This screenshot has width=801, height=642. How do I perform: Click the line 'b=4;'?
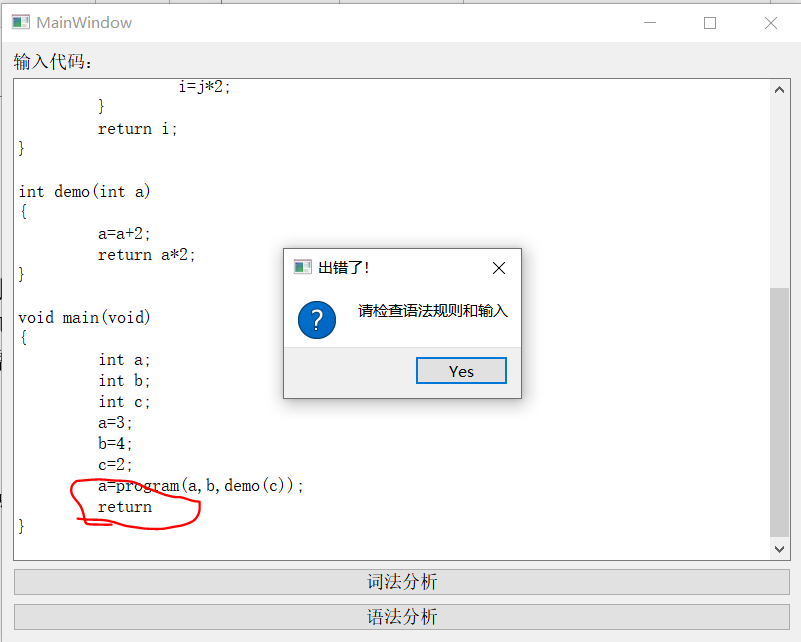pos(115,443)
